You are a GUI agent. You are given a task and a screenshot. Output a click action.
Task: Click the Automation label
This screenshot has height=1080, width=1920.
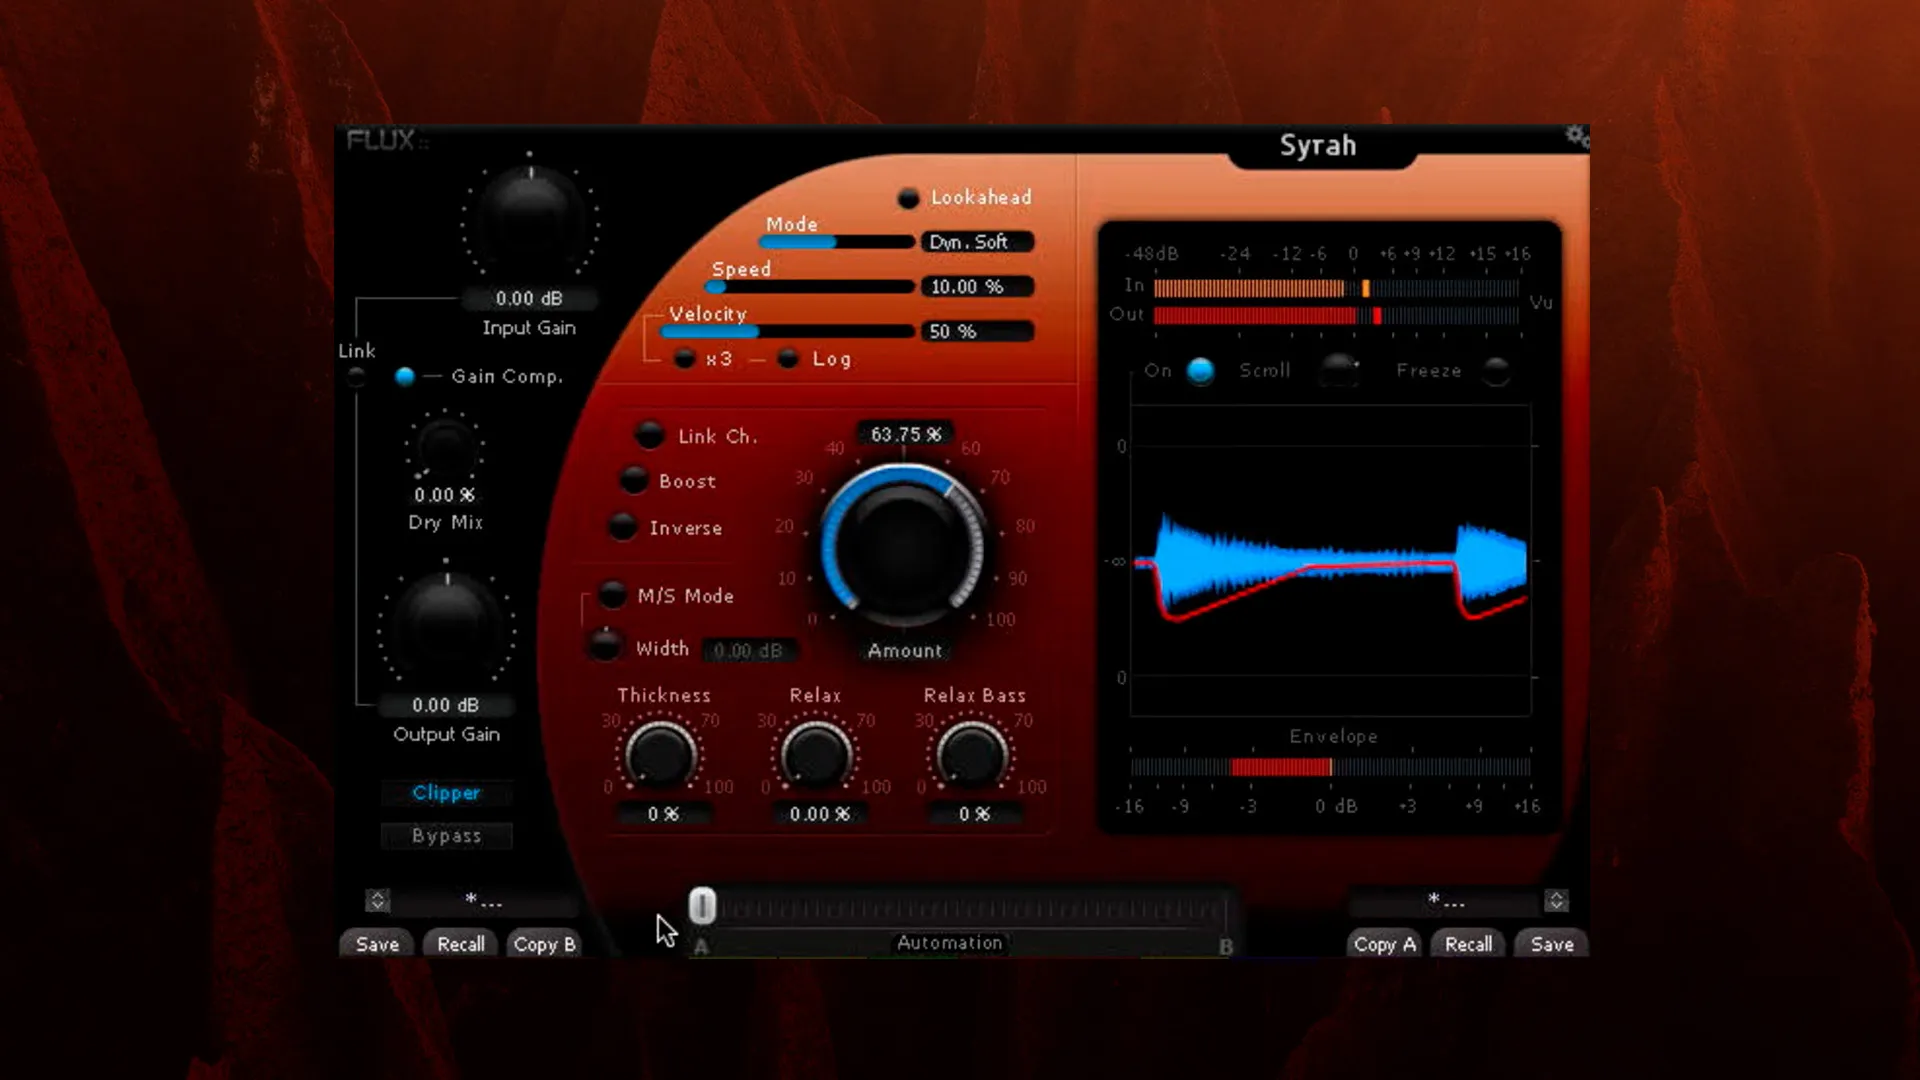(x=949, y=943)
